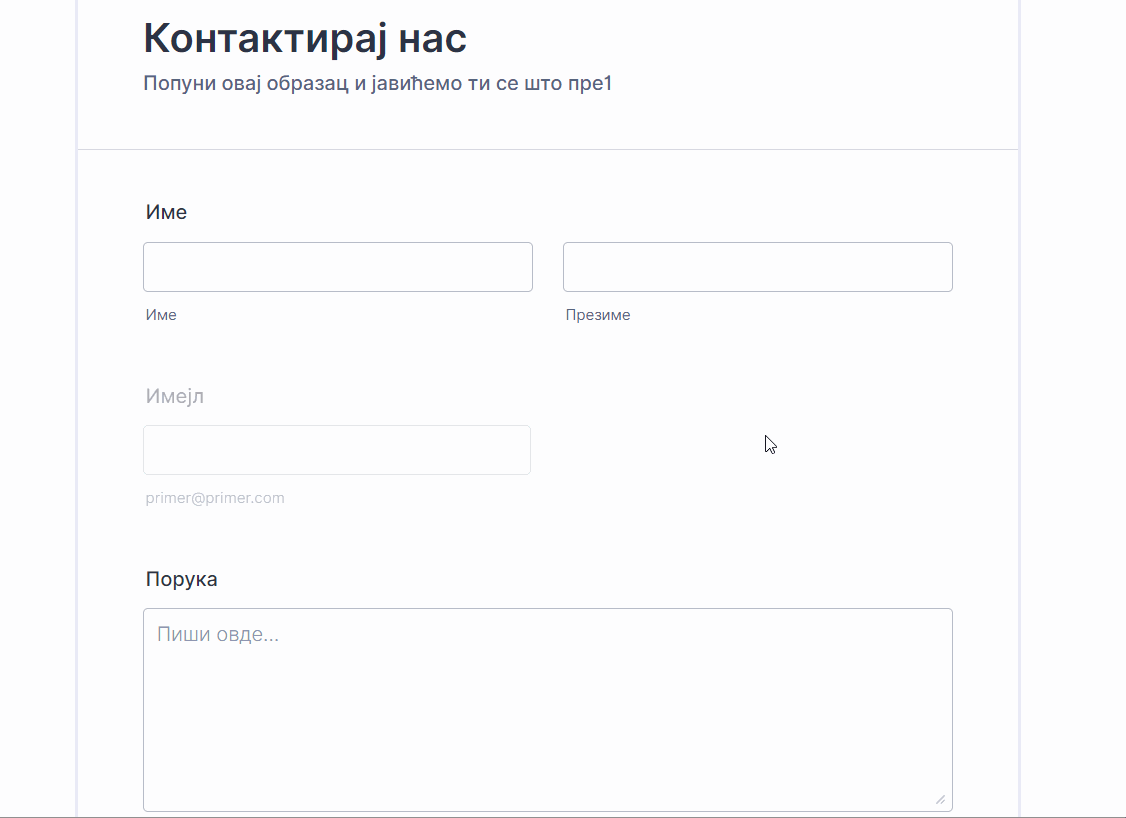
Task: Click the "primer@primer.com" hint text
Action: [215, 498]
